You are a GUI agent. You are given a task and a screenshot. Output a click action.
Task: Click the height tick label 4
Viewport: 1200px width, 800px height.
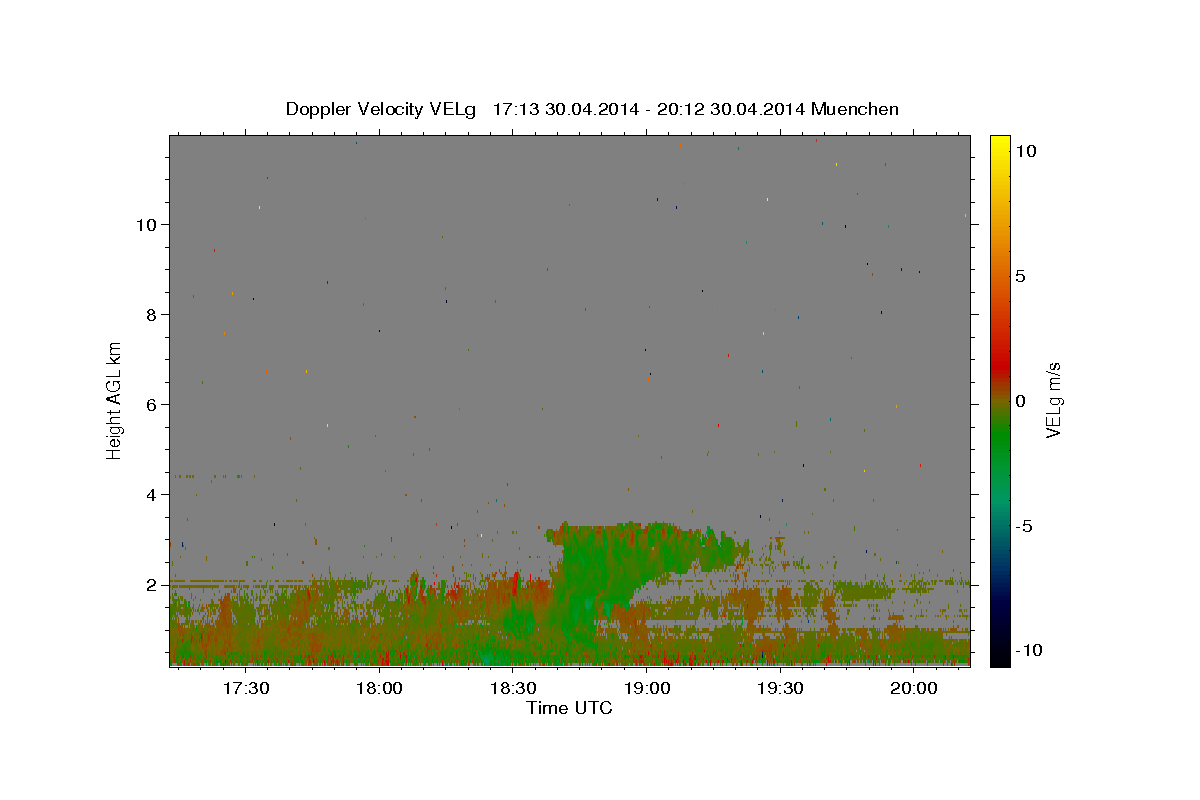tap(152, 495)
